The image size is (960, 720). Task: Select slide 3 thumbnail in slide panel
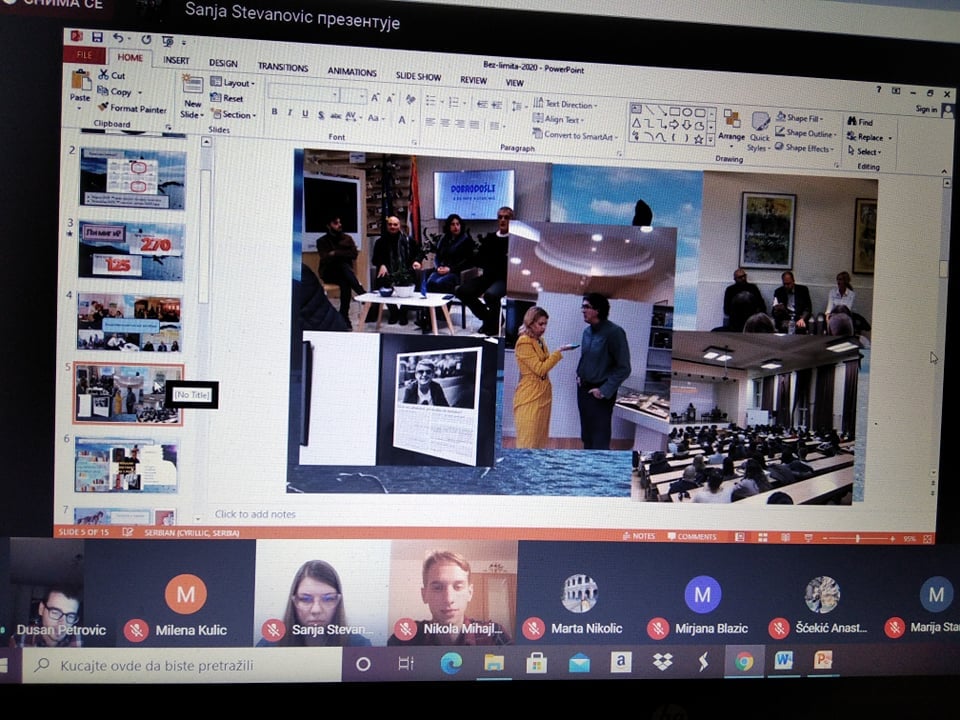pyautogui.click(x=131, y=250)
